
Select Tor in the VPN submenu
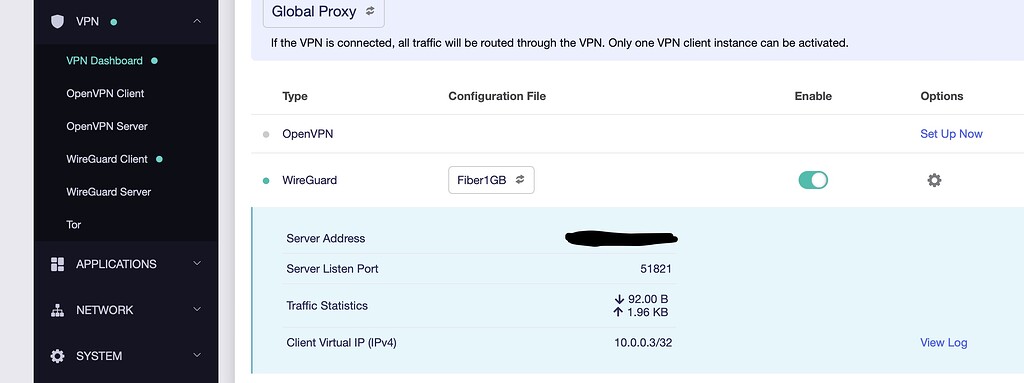pos(74,225)
